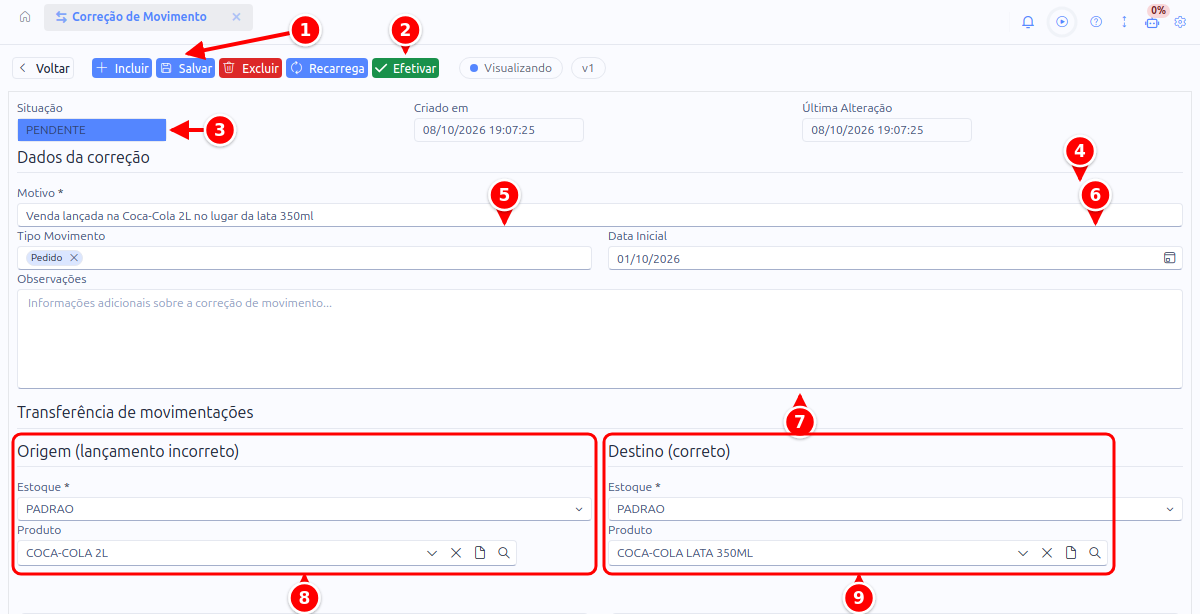Save with the Salvar button

click(185, 68)
